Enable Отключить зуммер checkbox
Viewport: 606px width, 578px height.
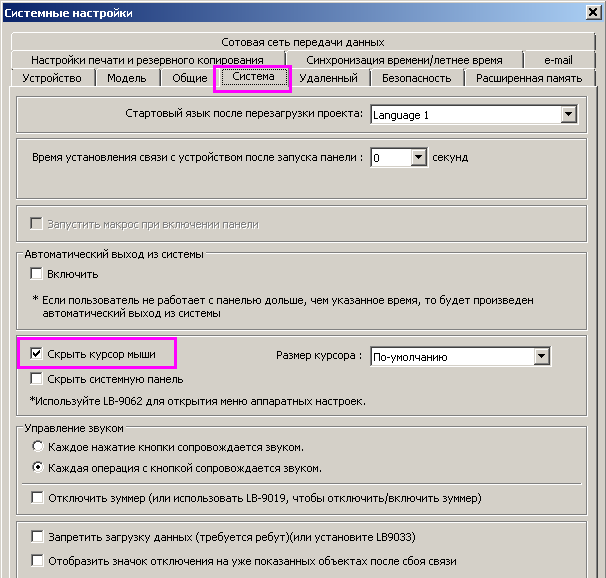(x=37, y=498)
